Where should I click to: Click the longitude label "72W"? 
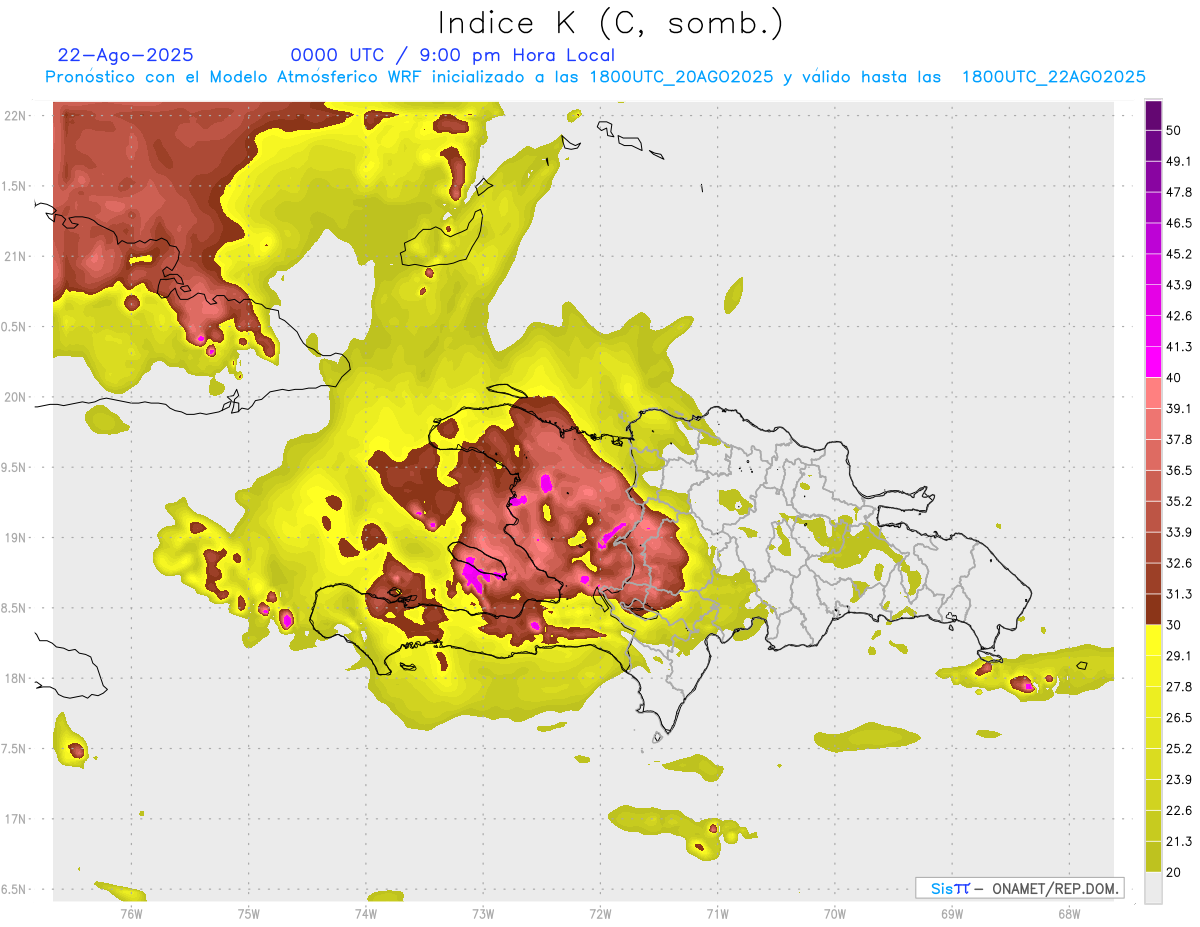click(600, 913)
